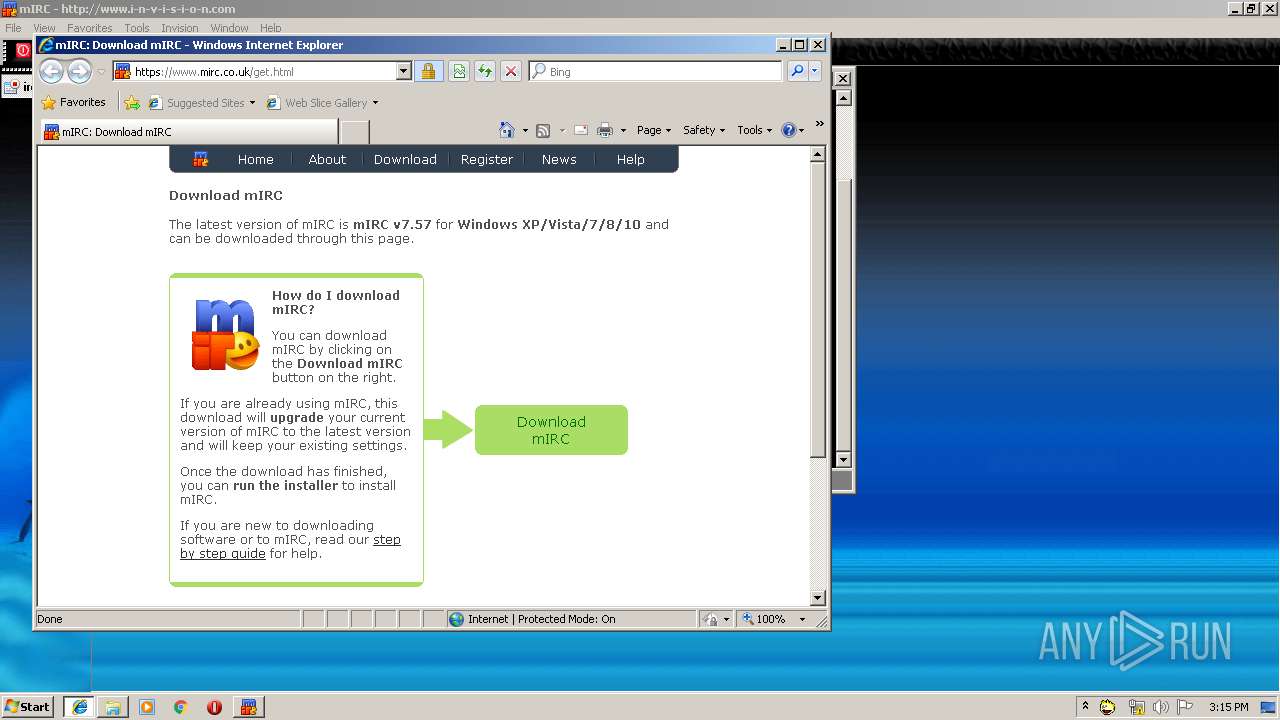Screen dimensions: 1280x720
Task: Launch media player from taskbar
Action: click(x=147, y=707)
